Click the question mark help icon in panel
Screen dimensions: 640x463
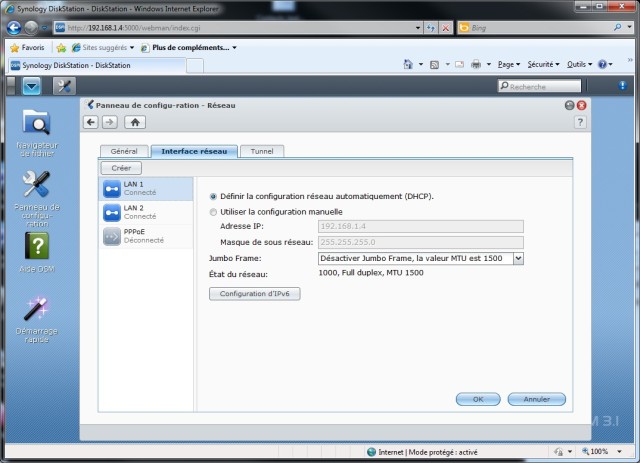click(x=580, y=122)
